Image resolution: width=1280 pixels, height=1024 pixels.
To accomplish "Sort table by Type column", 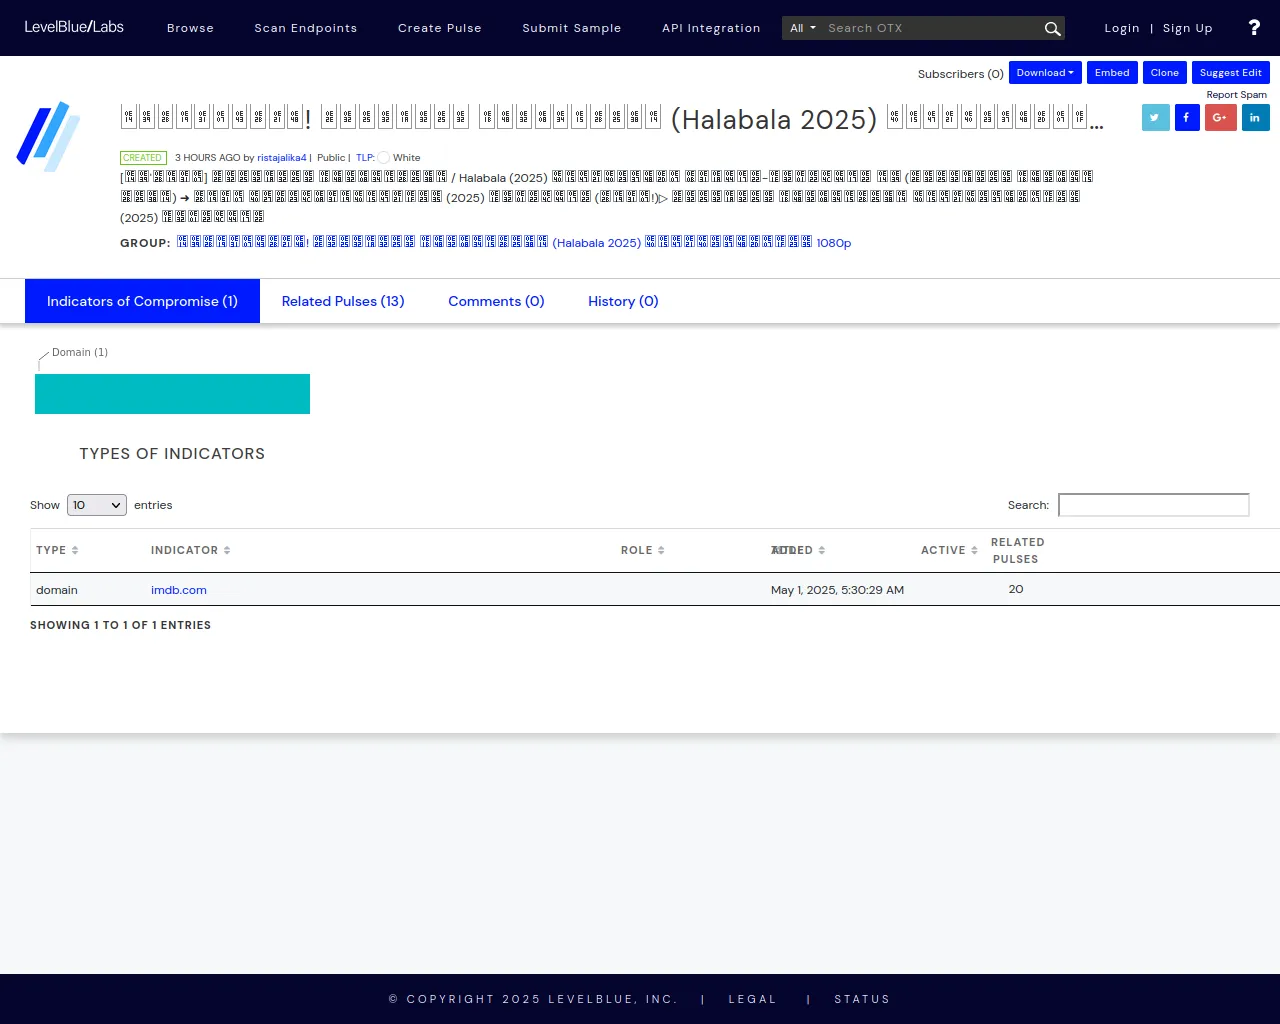I will point(57,550).
